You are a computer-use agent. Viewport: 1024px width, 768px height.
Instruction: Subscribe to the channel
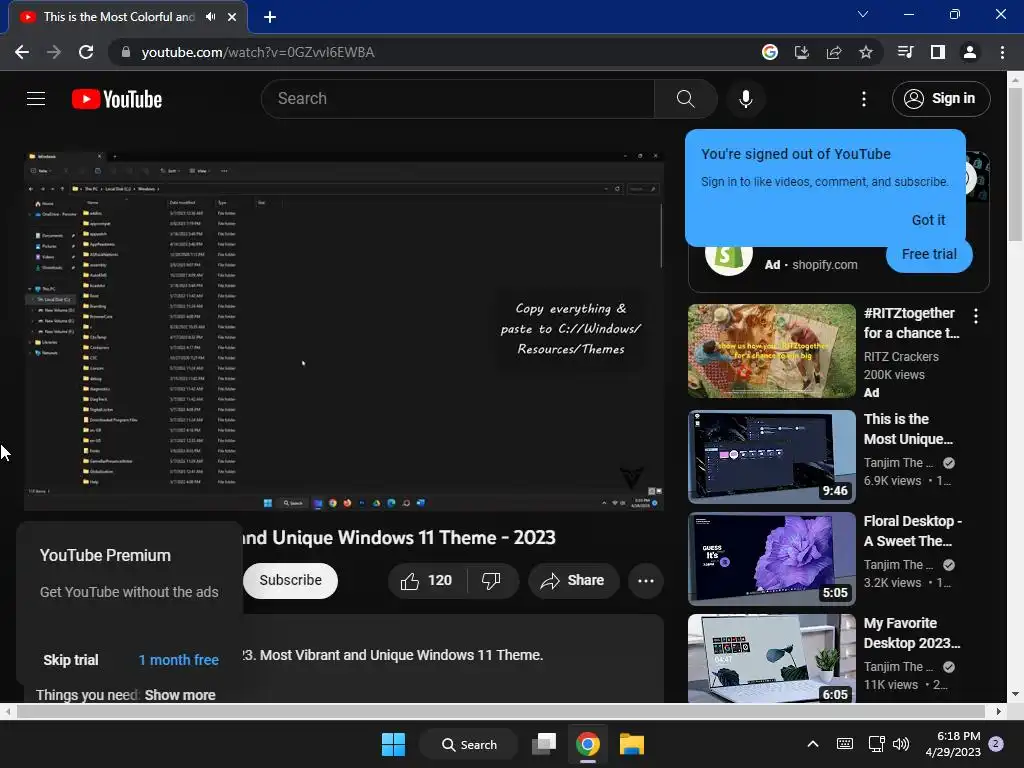click(291, 581)
